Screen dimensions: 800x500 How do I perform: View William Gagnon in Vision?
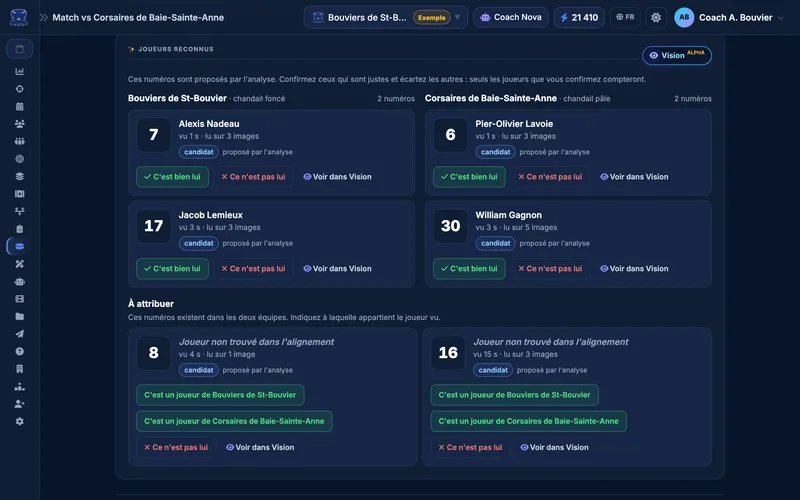[634, 268]
